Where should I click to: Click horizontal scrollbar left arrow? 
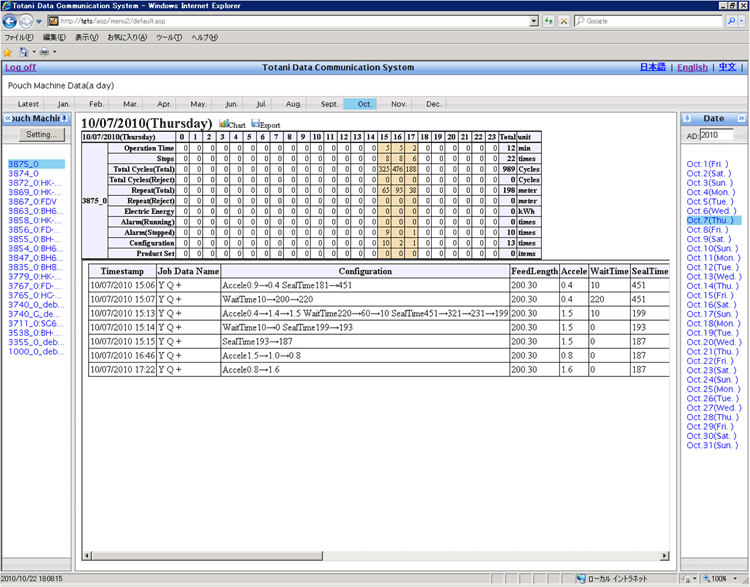coord(87,555)
